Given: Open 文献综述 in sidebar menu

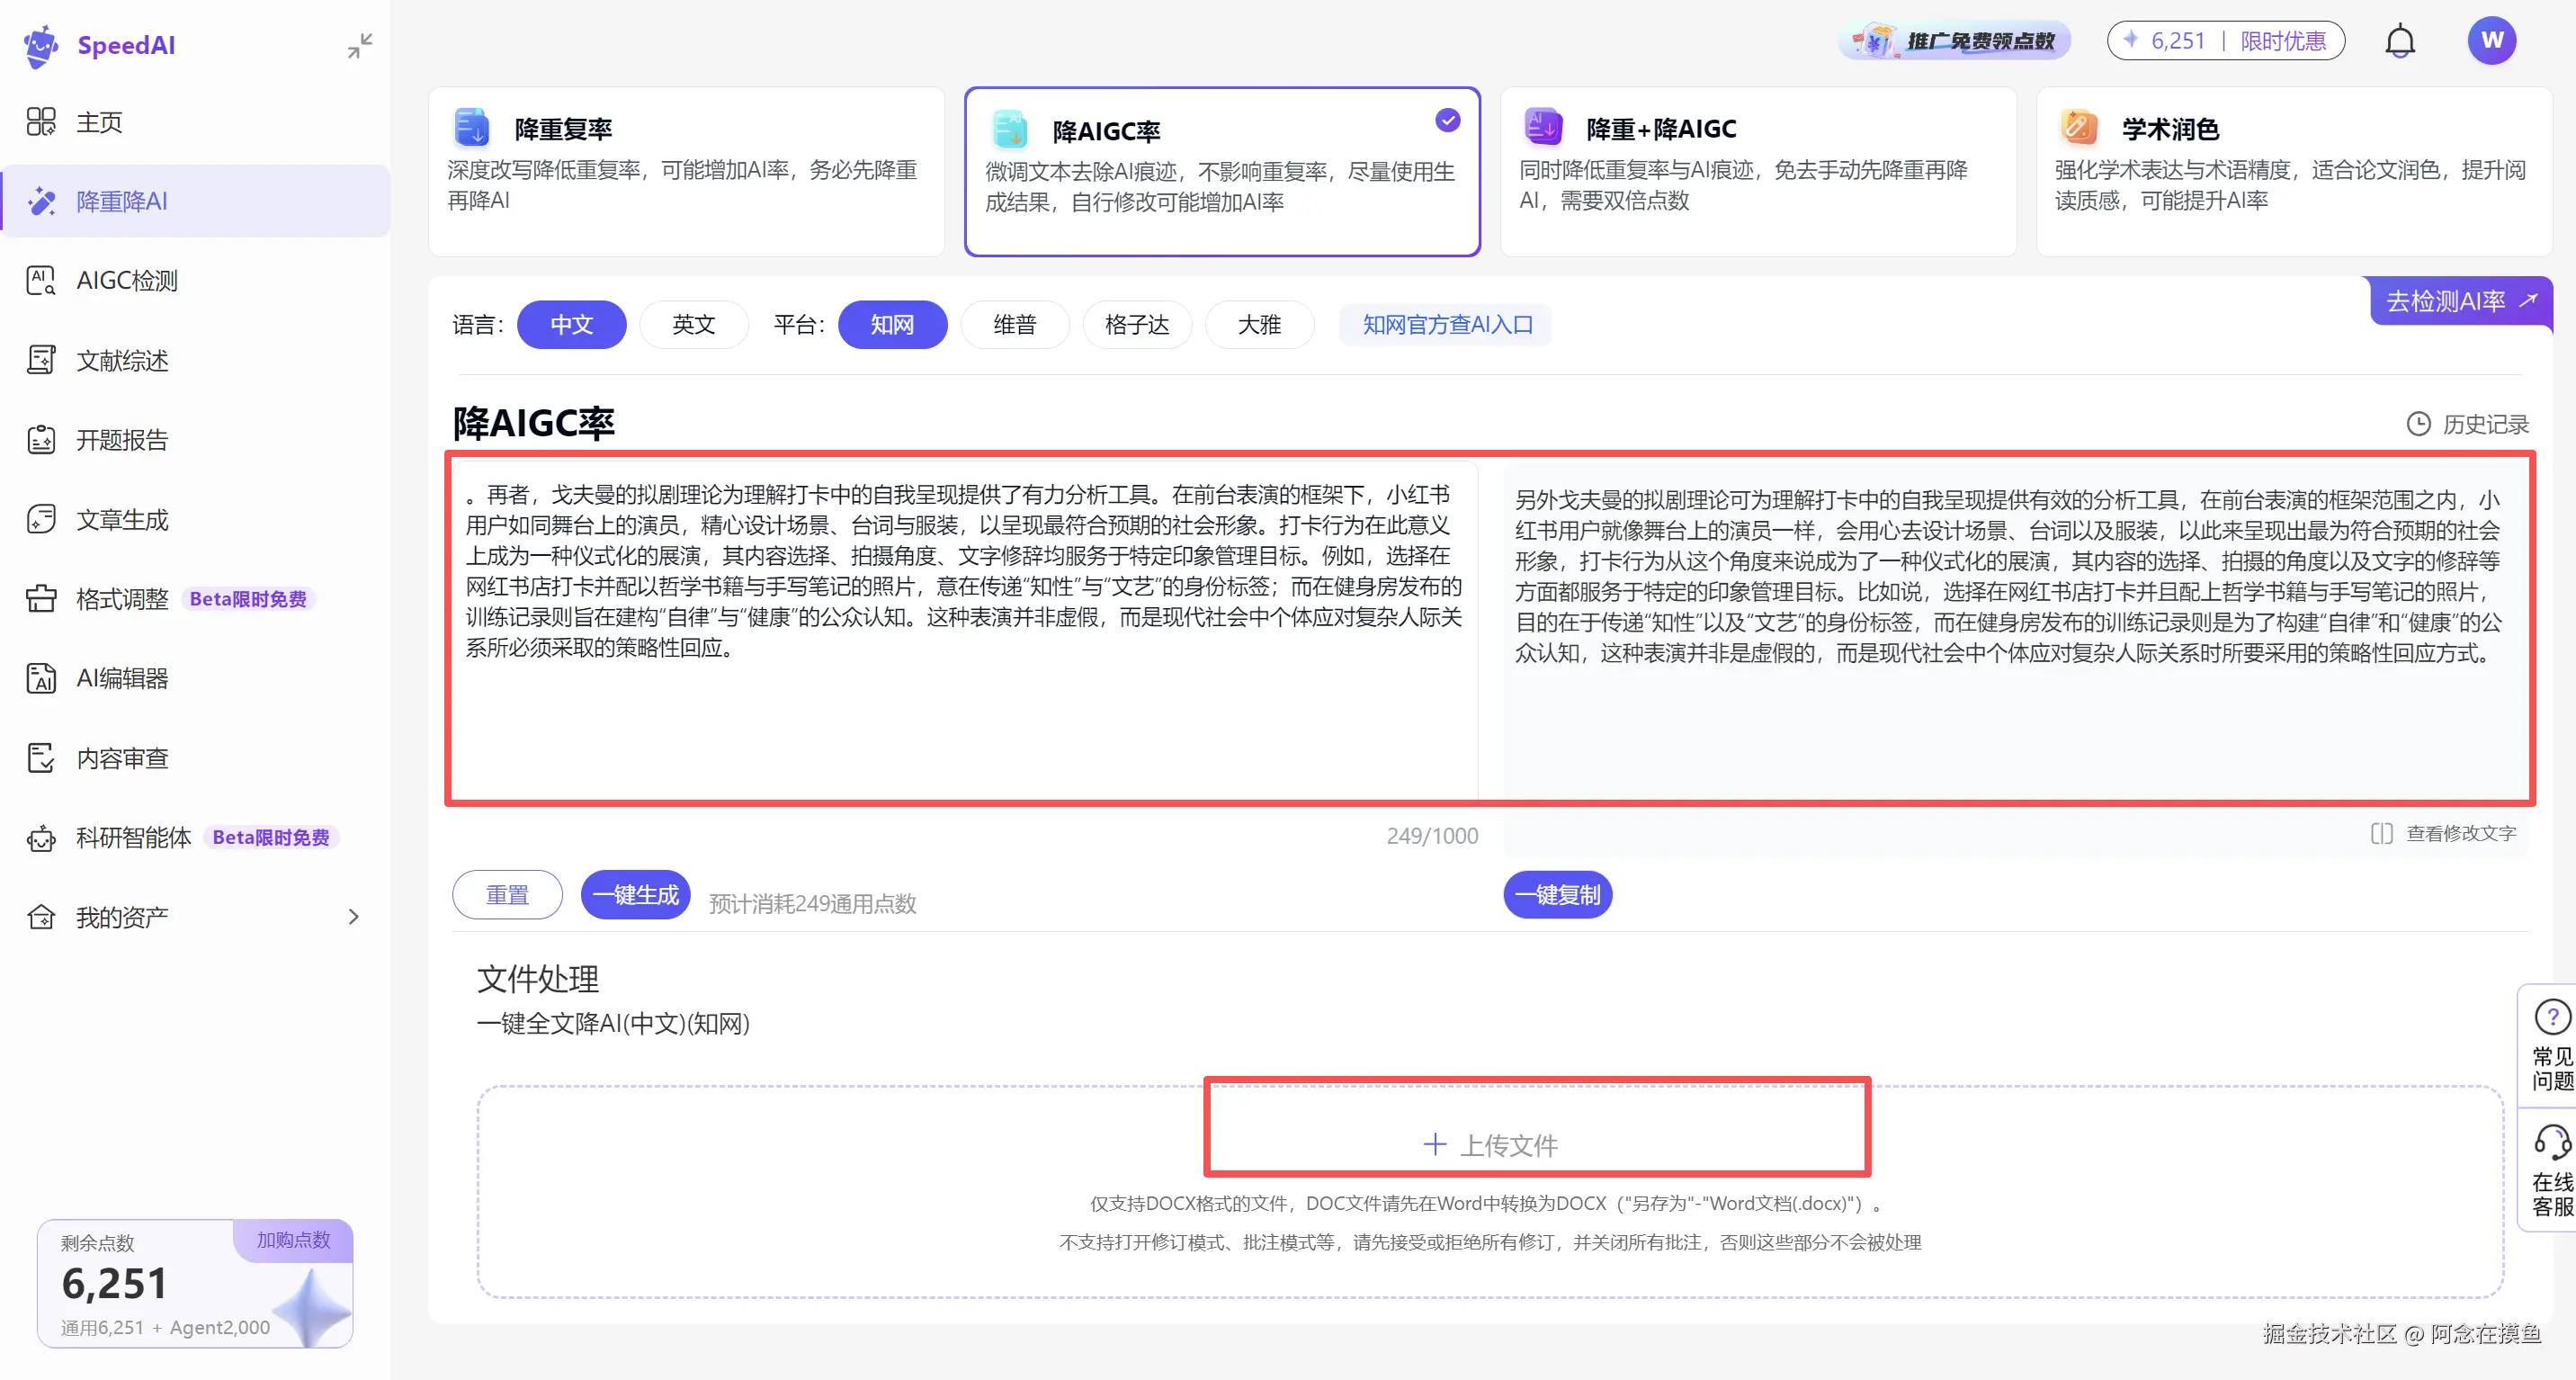Looking at the screenshot, I should (x=122, y=360).
